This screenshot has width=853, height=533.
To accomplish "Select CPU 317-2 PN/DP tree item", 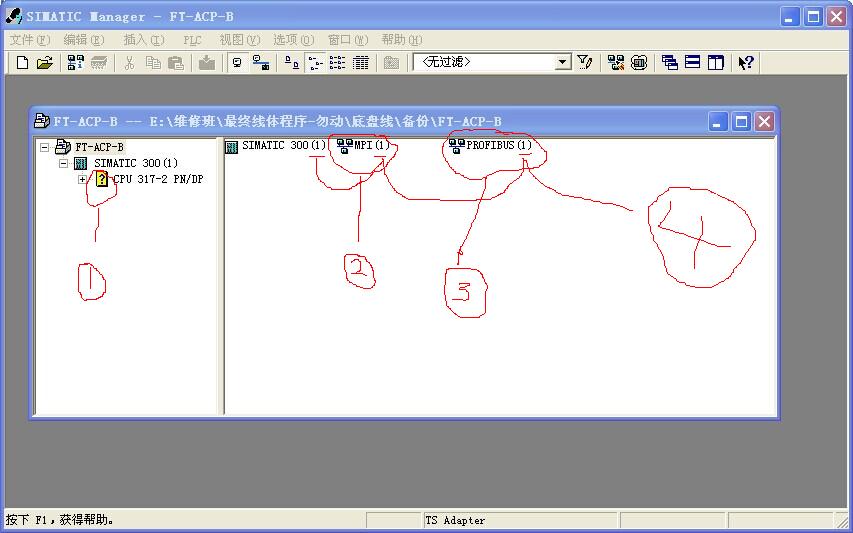I will click(158, 179).
